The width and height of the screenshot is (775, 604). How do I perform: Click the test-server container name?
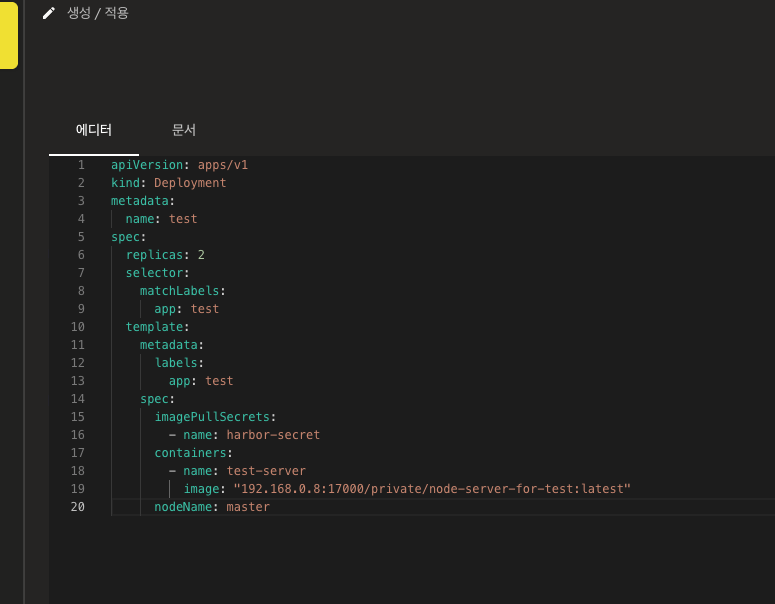pos(266,471)
